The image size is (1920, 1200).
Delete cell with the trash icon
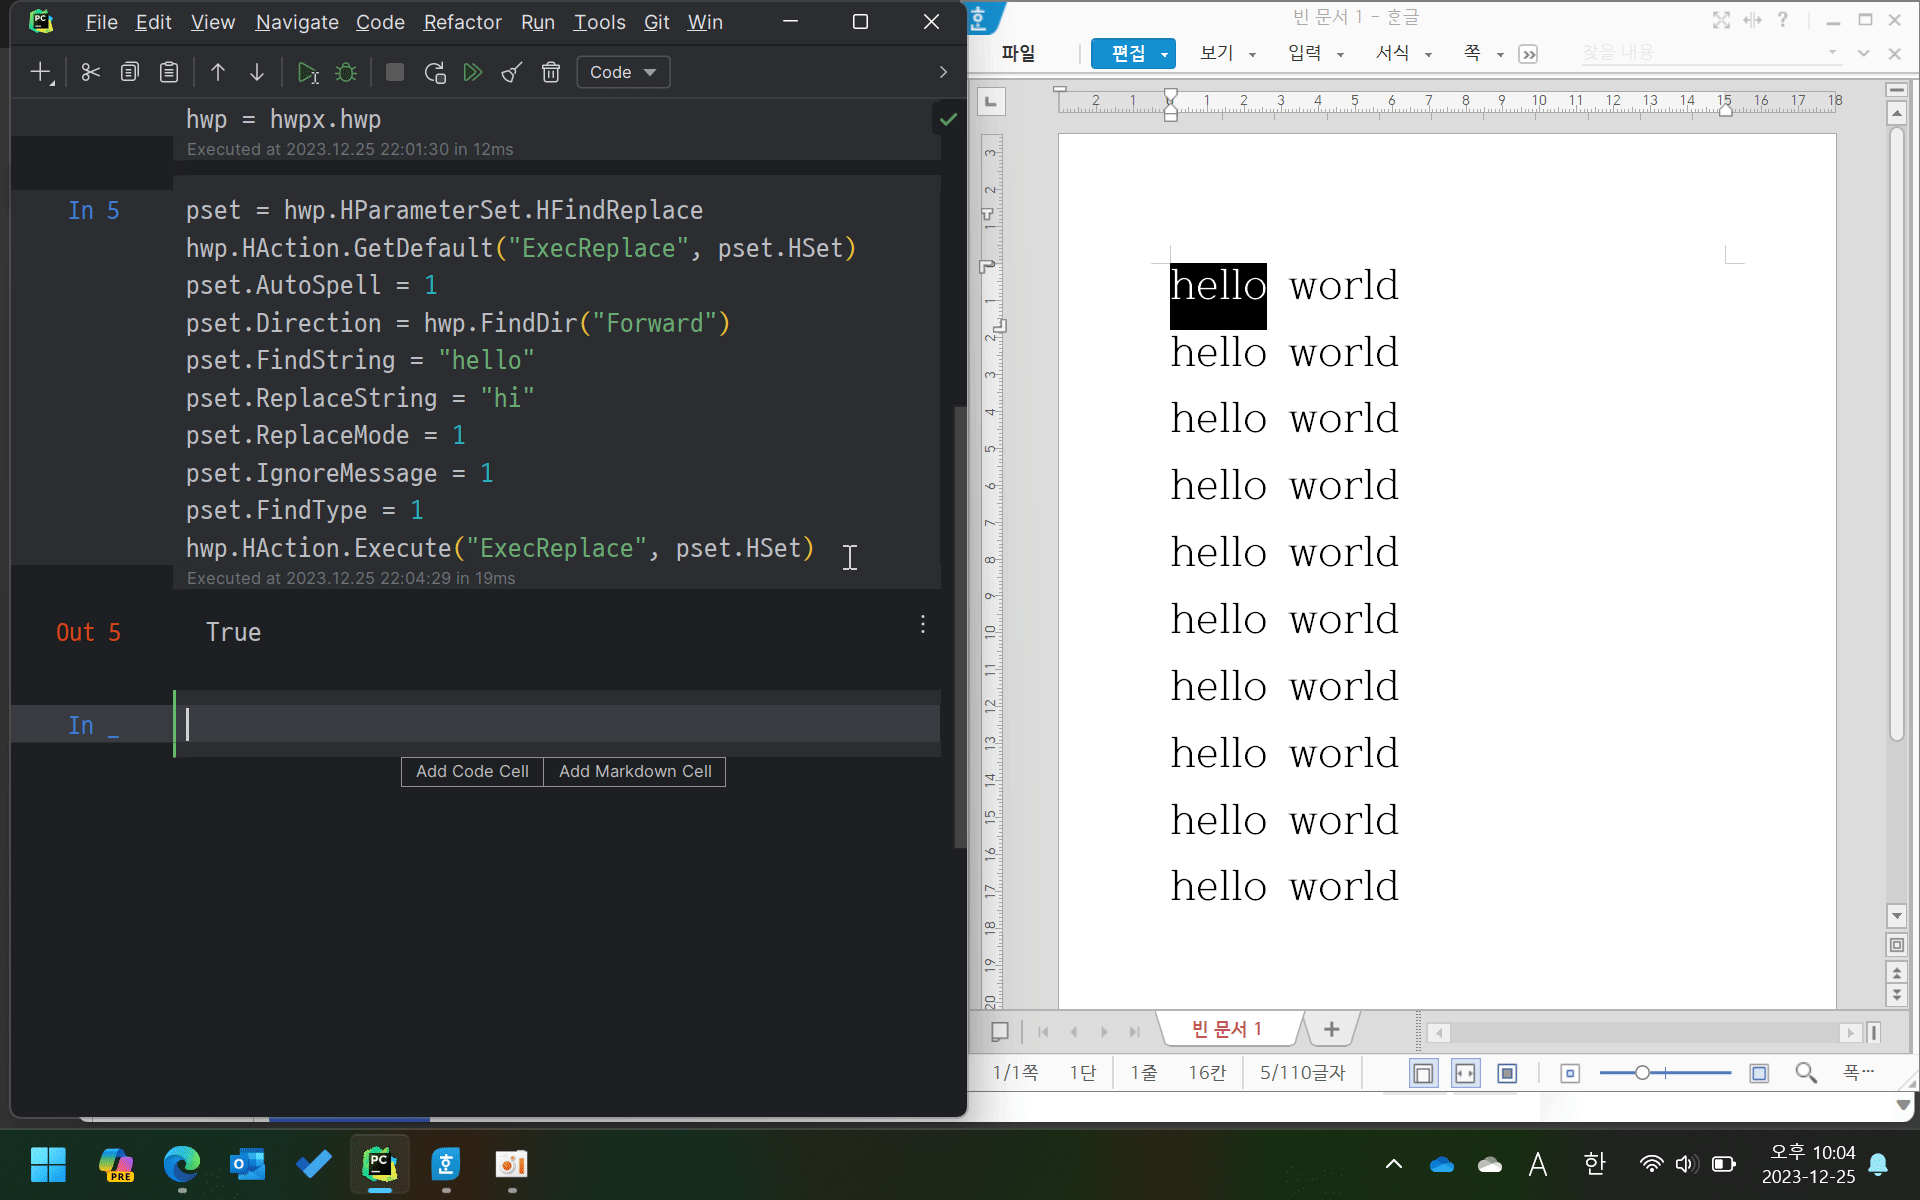[551, 72]
